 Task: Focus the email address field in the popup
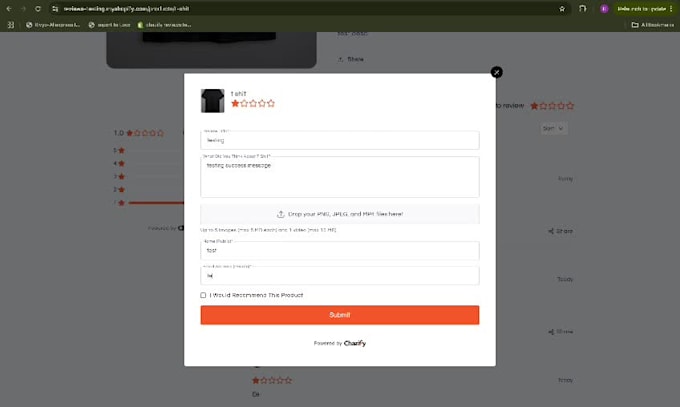340,276
